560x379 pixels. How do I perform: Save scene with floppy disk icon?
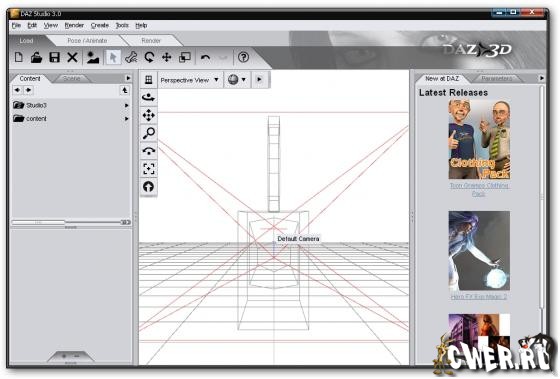coord(54,57)
